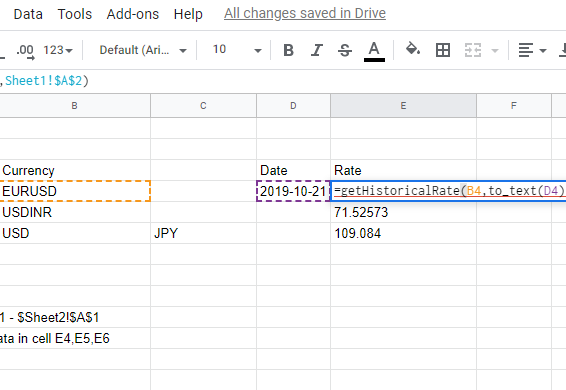Select column E header
Viewport: 566px width, 390px height.
[403, 106]
